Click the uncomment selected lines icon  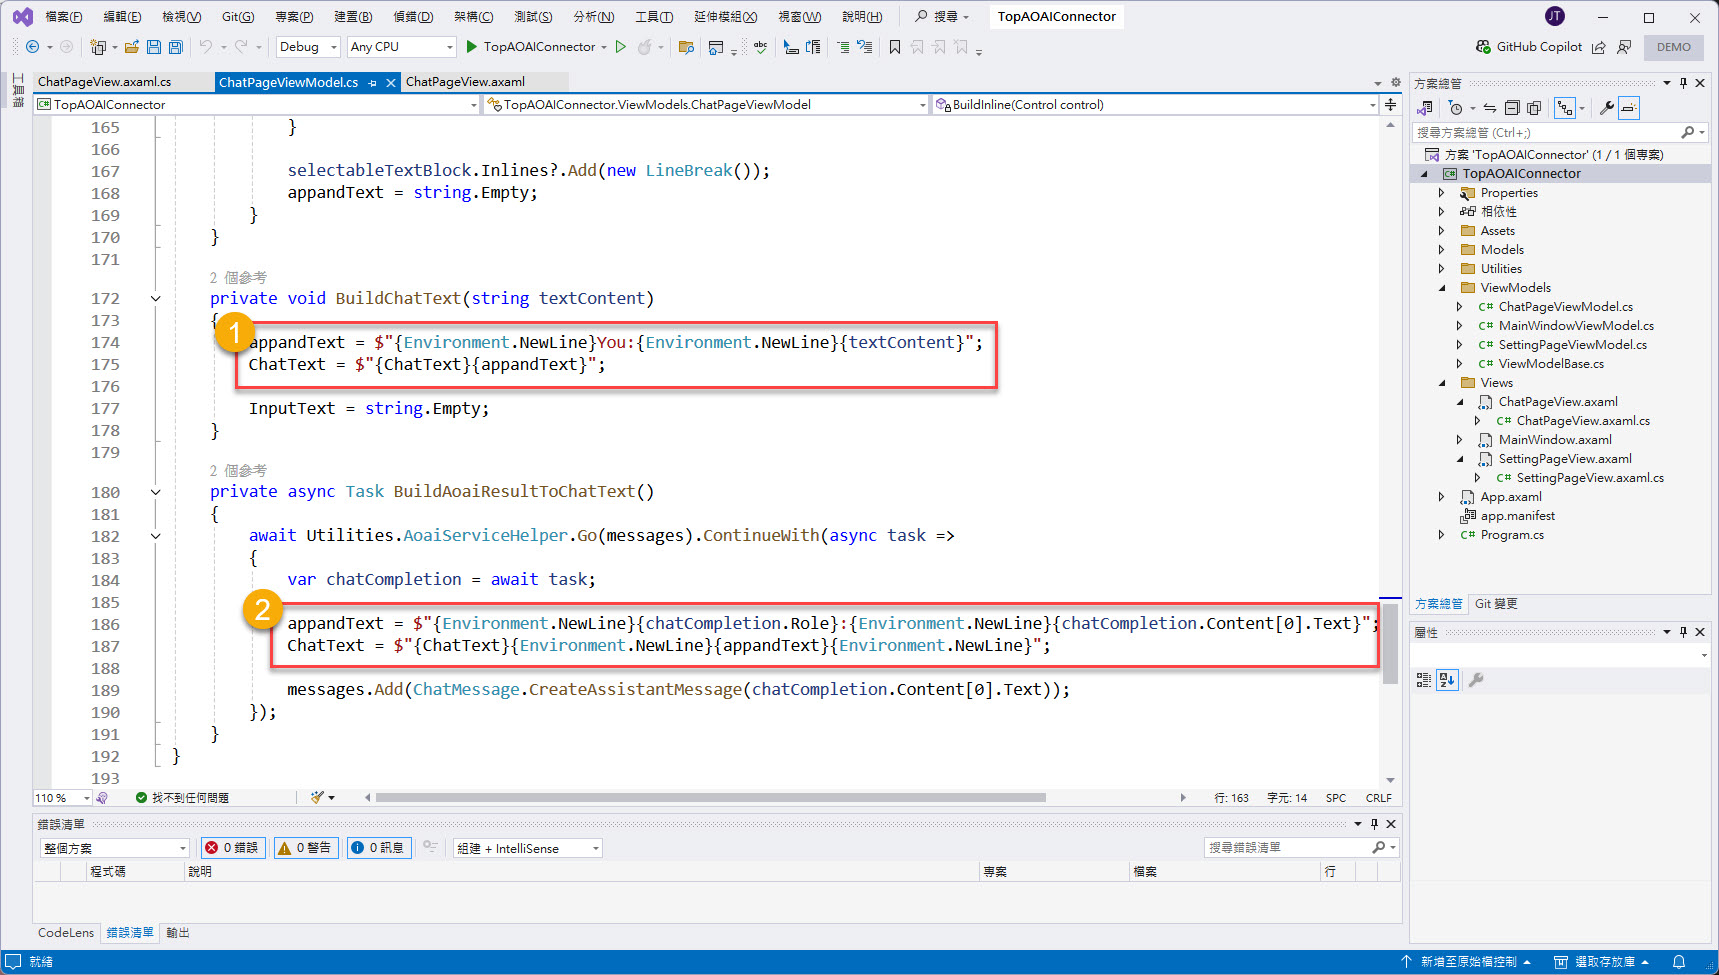[865, 47]
